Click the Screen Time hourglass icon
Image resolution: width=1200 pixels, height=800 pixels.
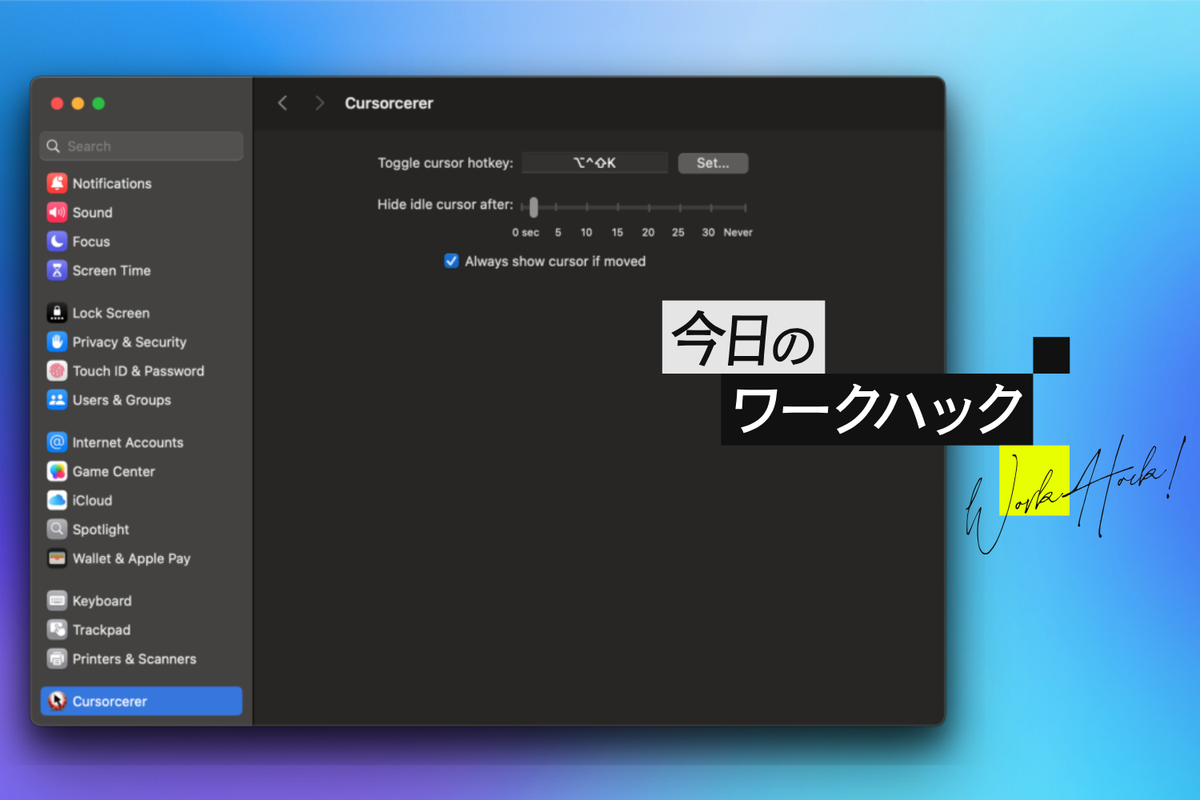57,271
